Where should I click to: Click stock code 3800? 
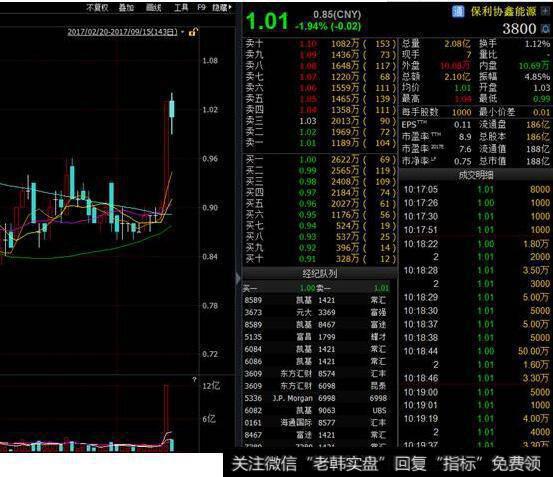click(519, 29)
